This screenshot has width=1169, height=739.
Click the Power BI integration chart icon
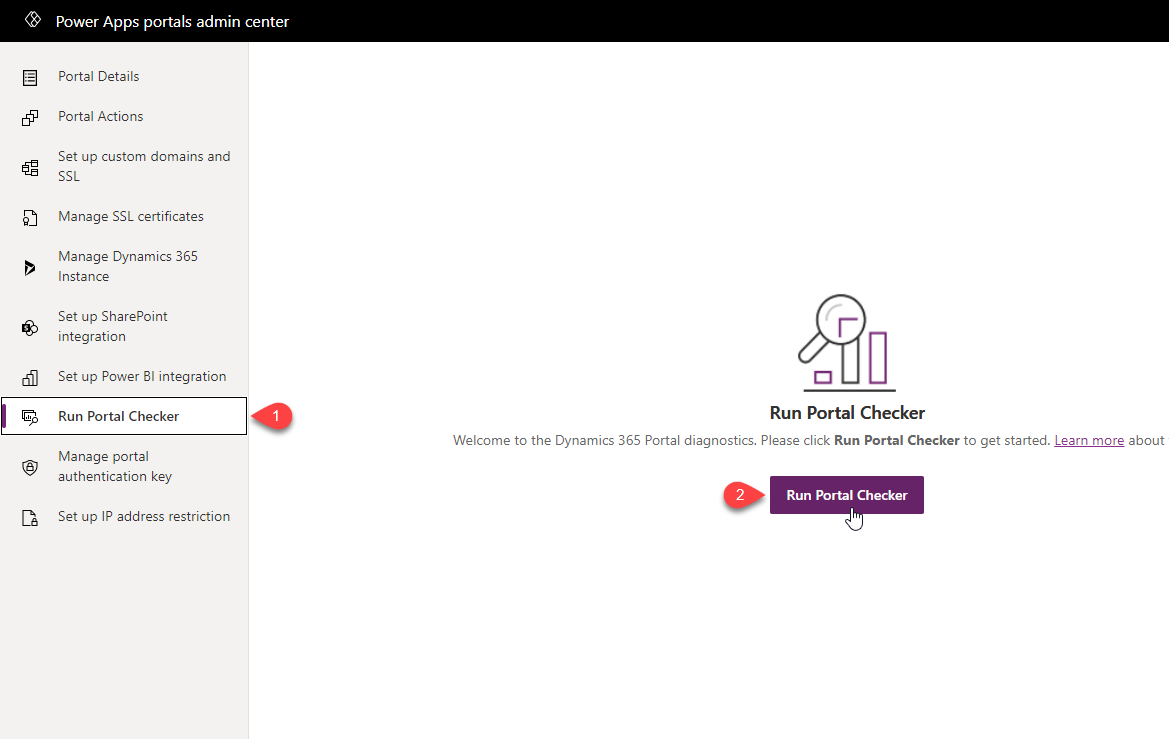click(30, 377)
